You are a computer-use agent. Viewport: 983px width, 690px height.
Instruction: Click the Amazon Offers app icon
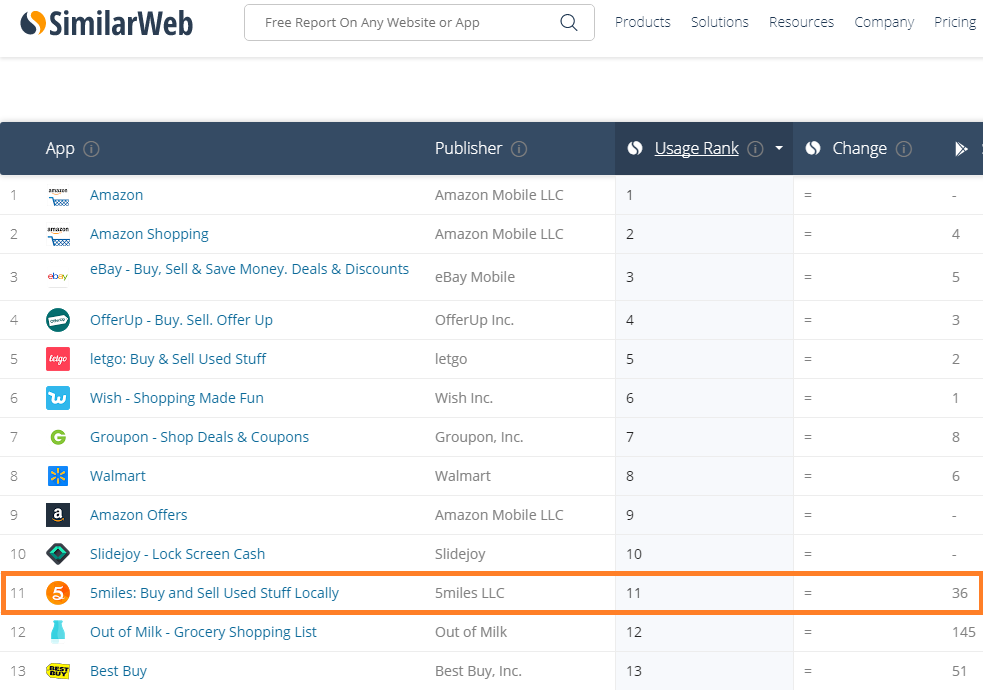(58, 515)
